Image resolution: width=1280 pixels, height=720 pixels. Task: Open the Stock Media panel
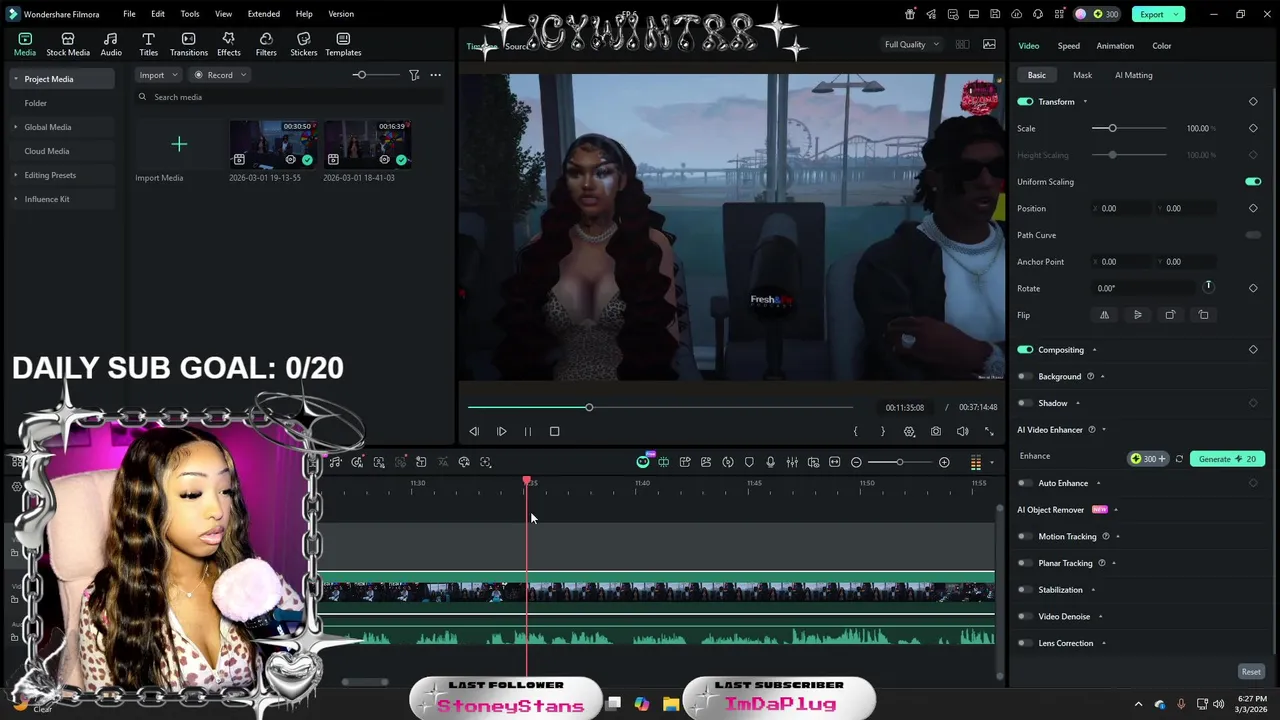click(68, 44)
